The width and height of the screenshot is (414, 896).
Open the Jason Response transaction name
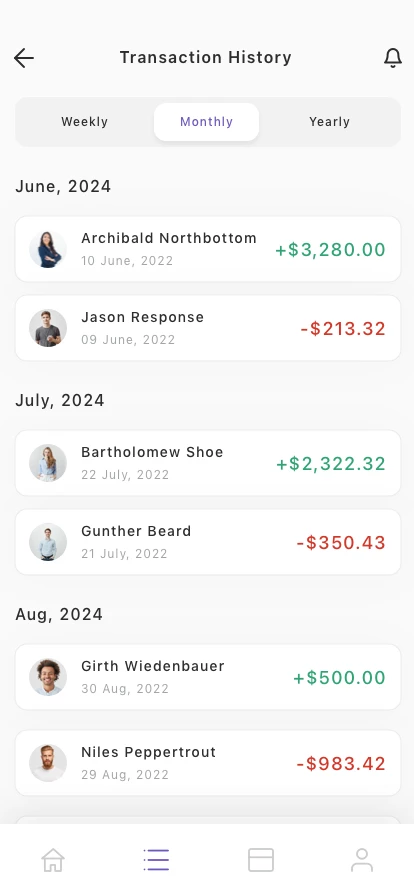142,317
